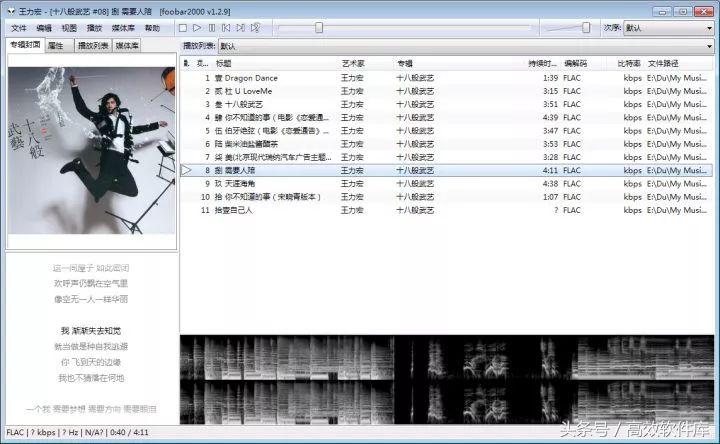This screenshot has width=720, height=444.
Task: Close the foobar2000 window
Action: pyautogui.click(x=703, y=11)
